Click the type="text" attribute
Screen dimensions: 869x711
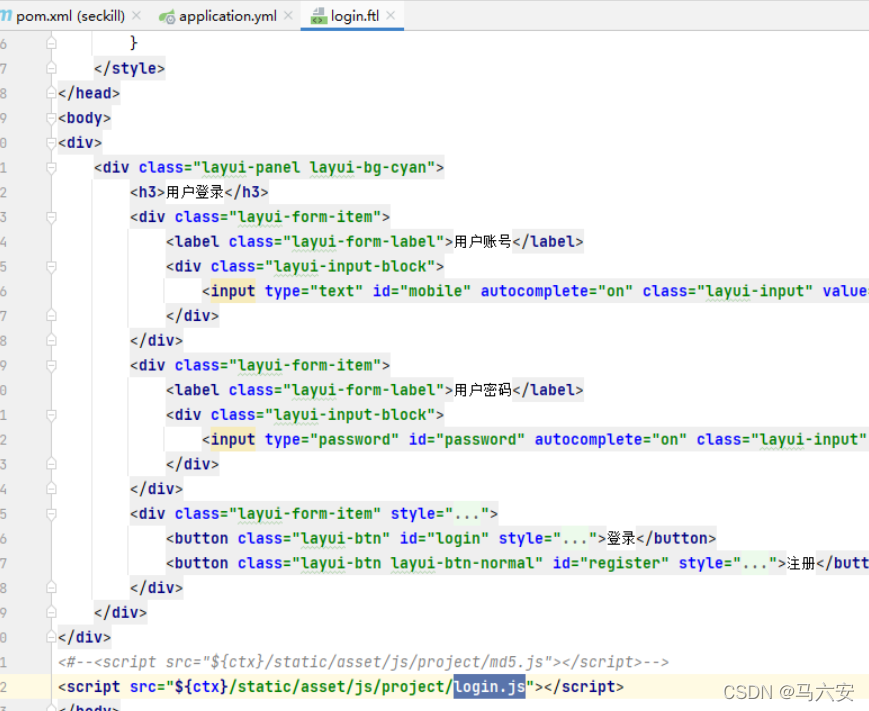coord(314,291)
